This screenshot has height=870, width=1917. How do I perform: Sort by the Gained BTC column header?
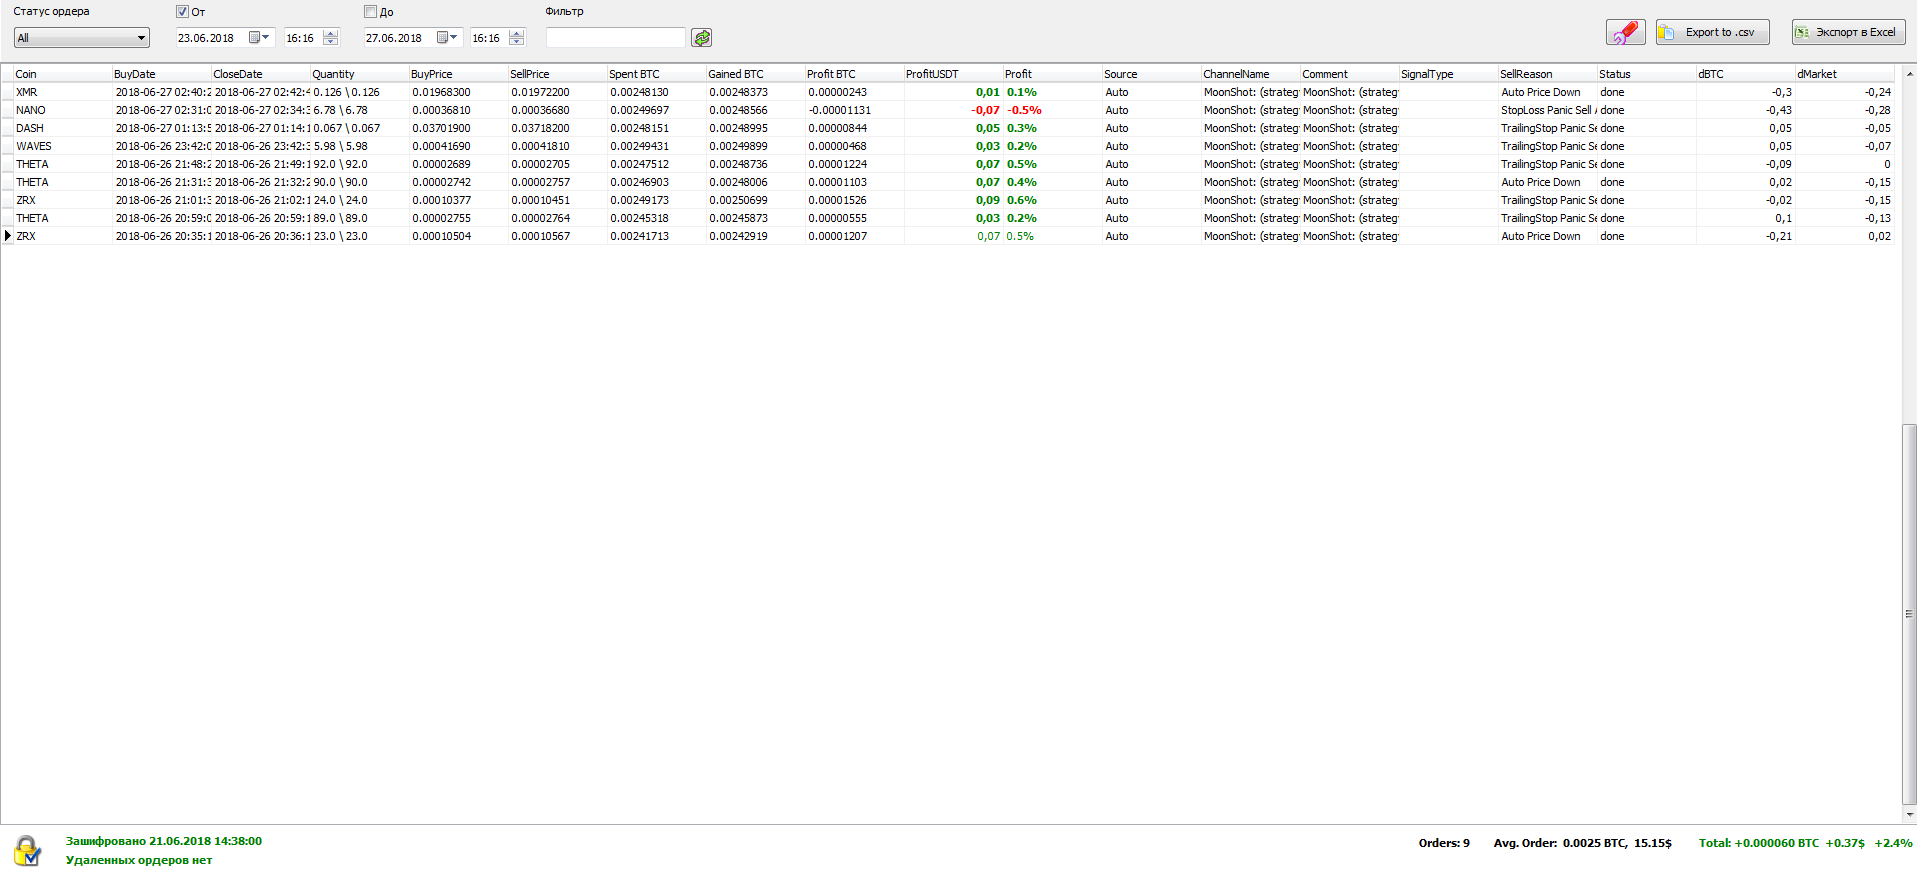pos(755,74)
